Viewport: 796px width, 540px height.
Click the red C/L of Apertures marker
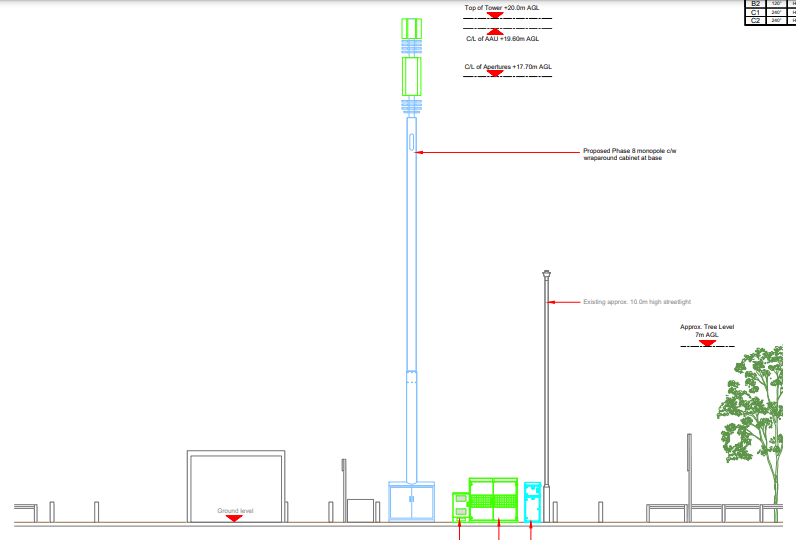[x=507, y=74]
